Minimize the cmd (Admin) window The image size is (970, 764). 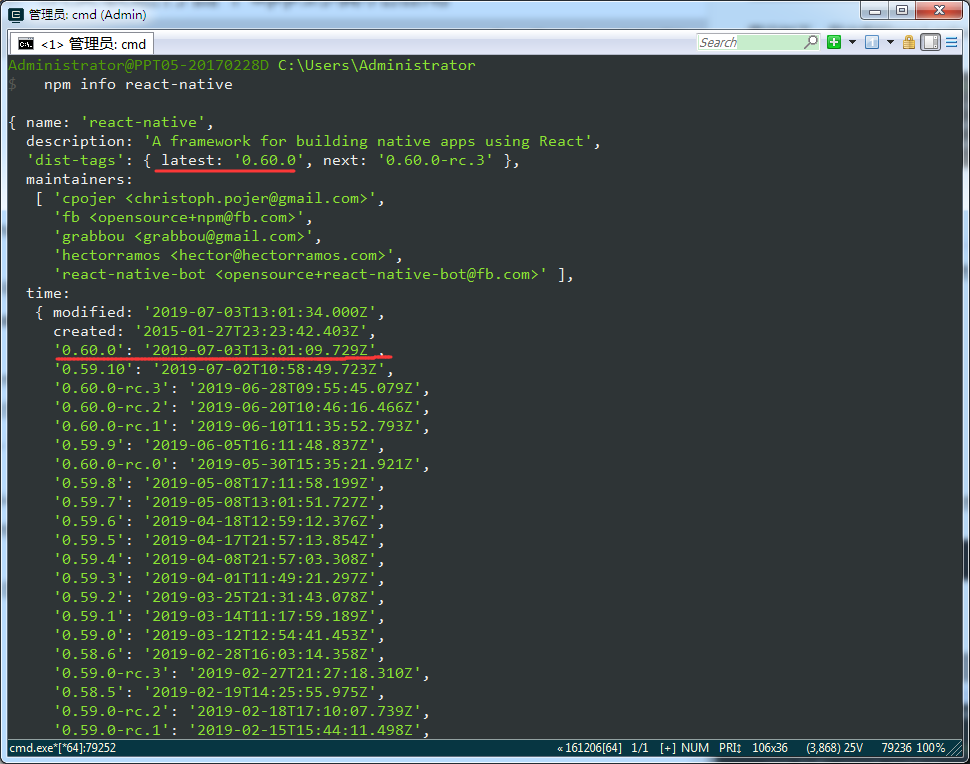[875, 11]
